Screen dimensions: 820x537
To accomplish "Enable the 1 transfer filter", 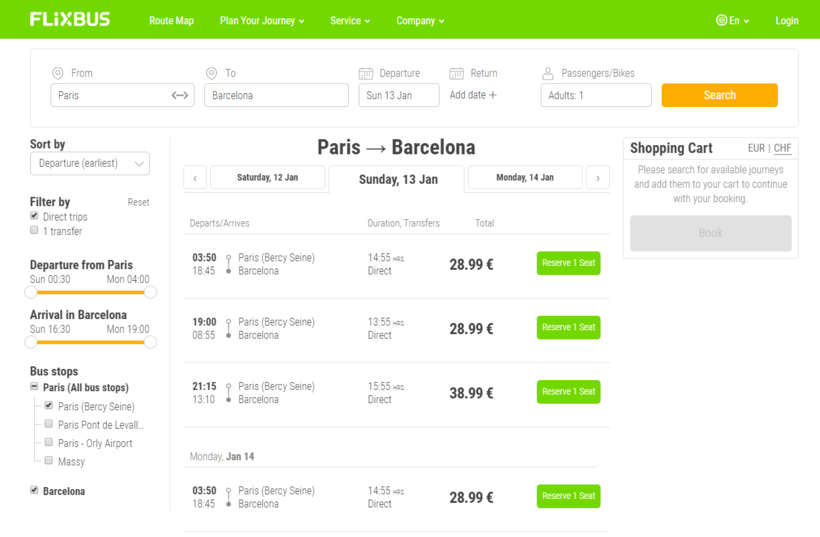I will coord(34,230).
